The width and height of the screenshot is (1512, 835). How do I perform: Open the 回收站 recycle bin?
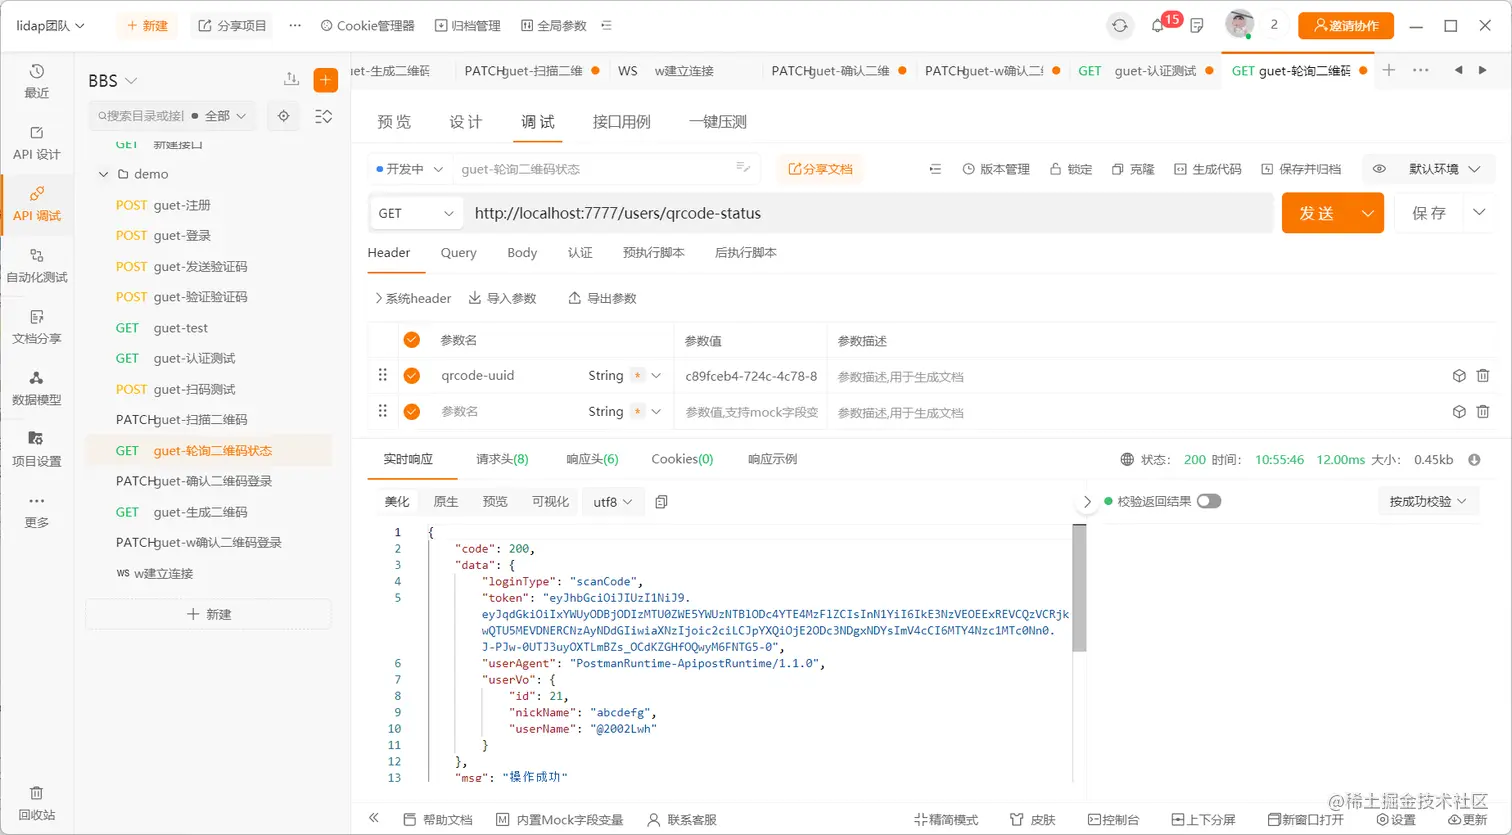[37, 803]
